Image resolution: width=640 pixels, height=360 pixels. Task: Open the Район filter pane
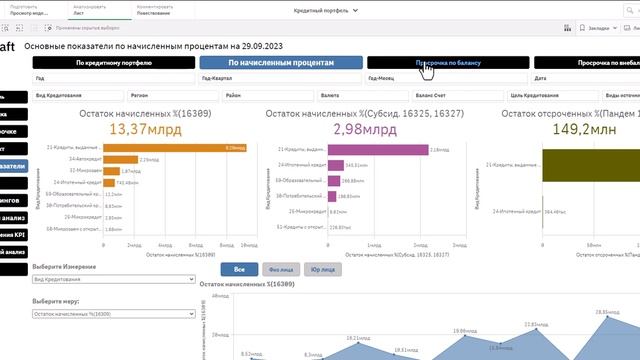(x=268, y=96)
